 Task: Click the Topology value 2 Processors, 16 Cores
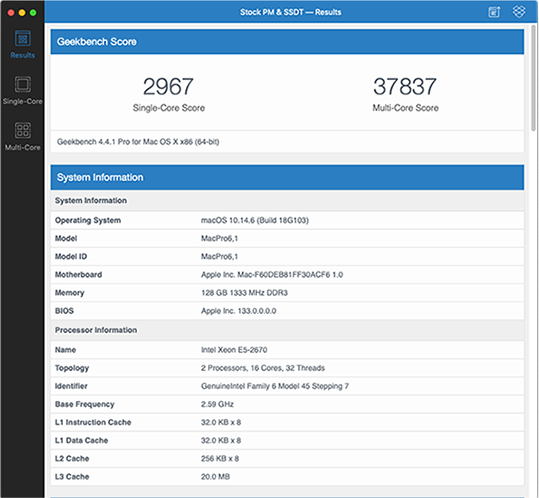tap(263, 368)
